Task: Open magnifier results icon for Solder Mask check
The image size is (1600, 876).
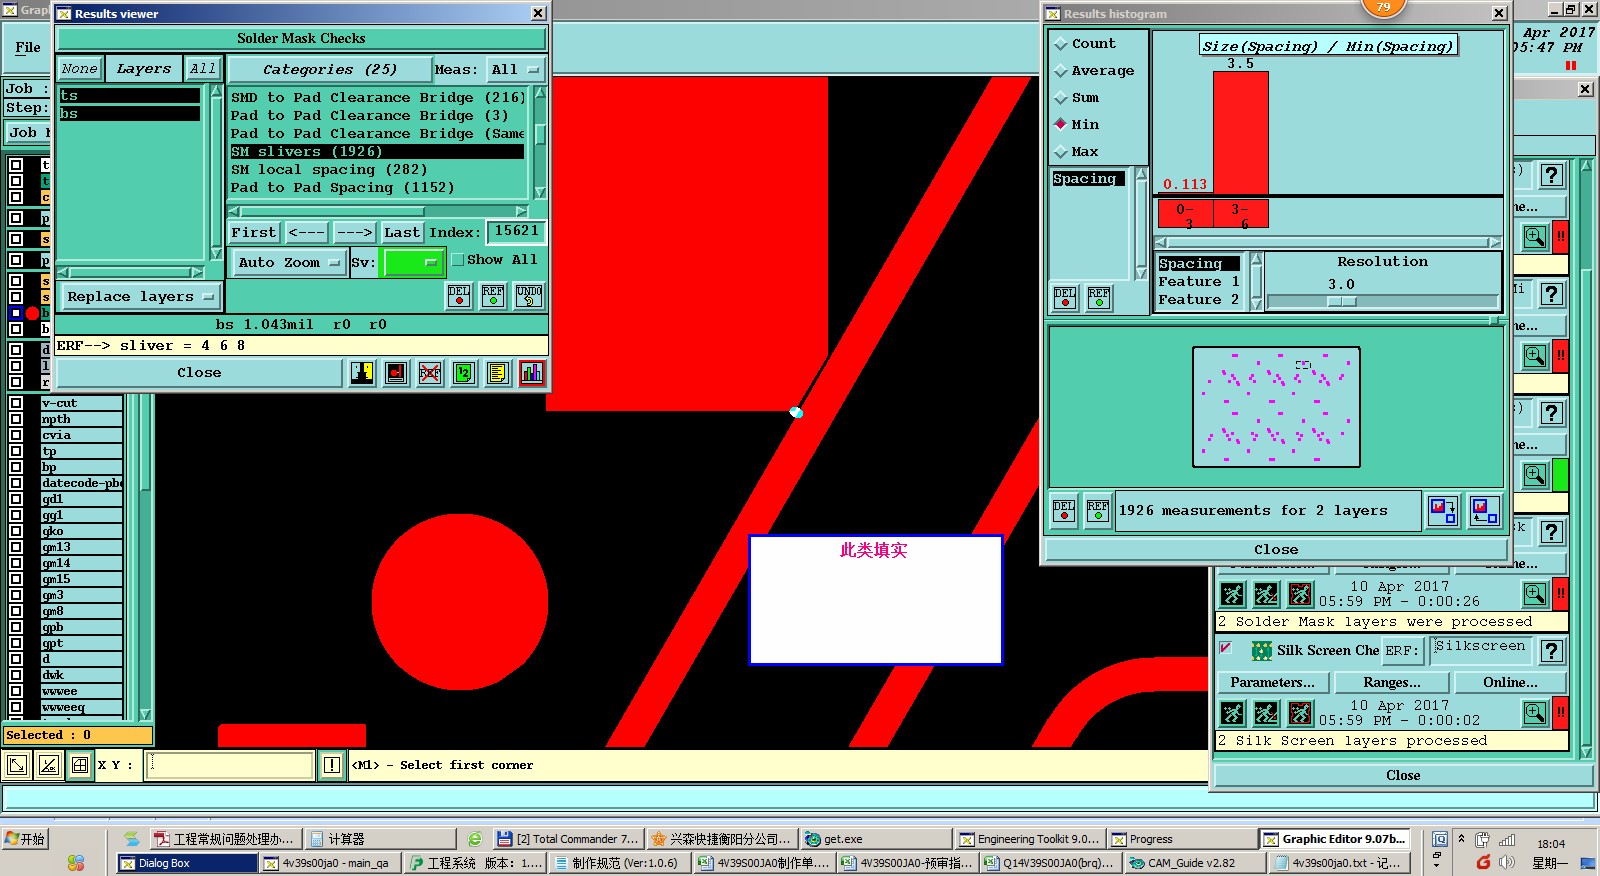Action: (1535, 594)
